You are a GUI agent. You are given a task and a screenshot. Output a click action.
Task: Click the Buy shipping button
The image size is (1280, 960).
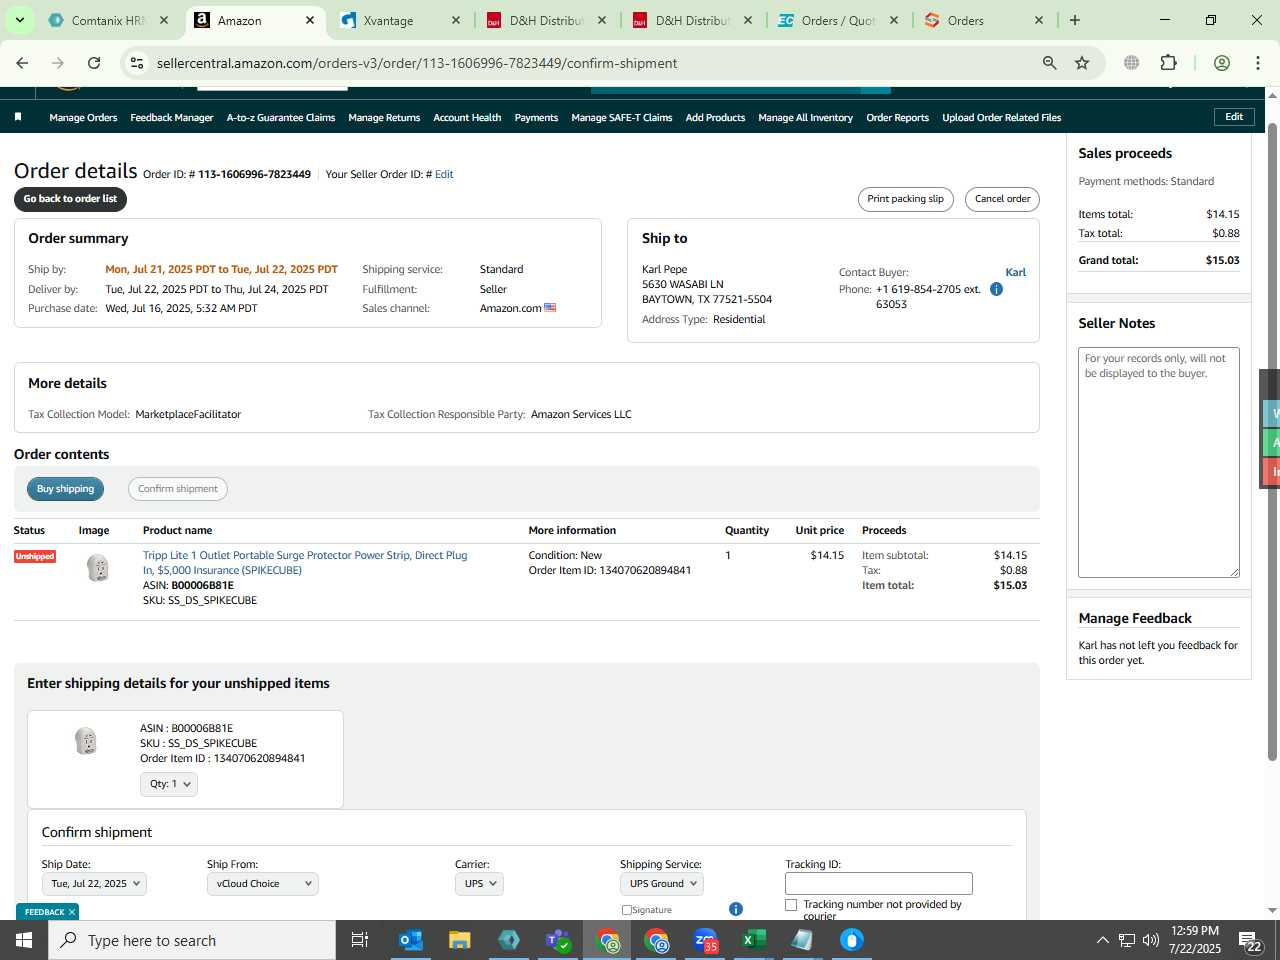click(x=65, y=489)
